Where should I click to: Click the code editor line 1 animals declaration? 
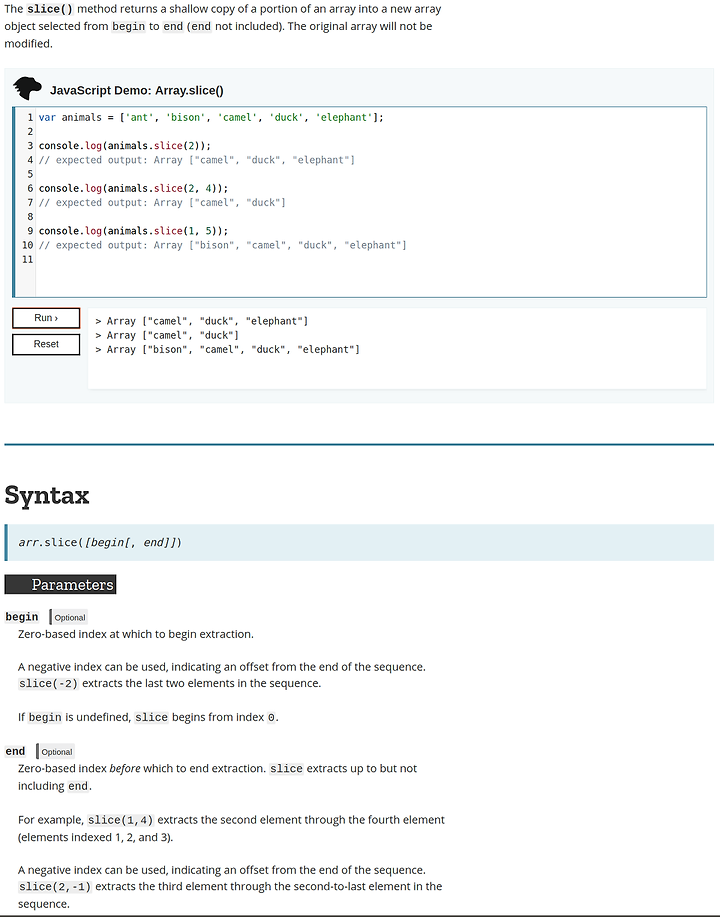pos(211,118)
